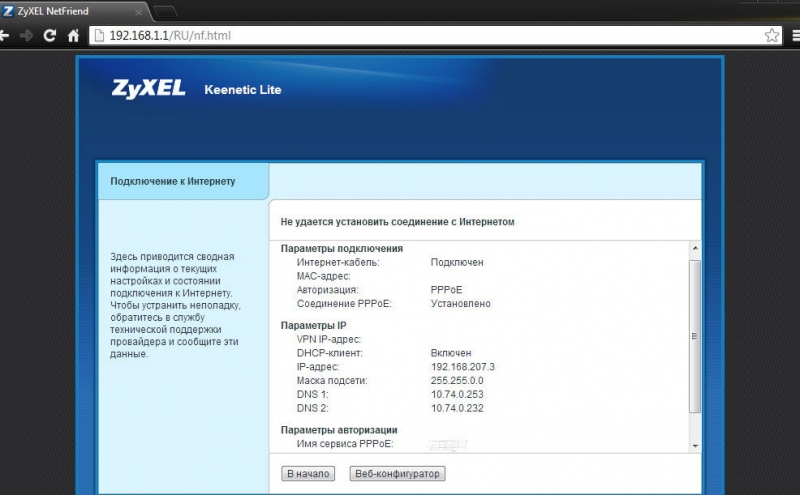The width and height of the screenshot is (800, 495).
Task: Close the ZyXEL NetFriend tab
Action: 138,12
